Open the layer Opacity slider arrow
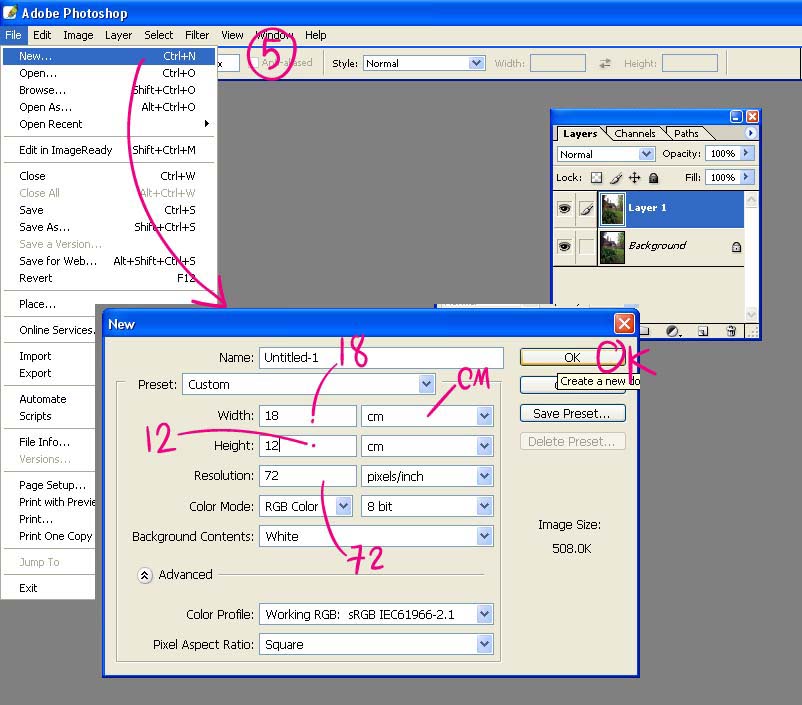The height and width of the screenshot is (705, 802). pos(746,154)
